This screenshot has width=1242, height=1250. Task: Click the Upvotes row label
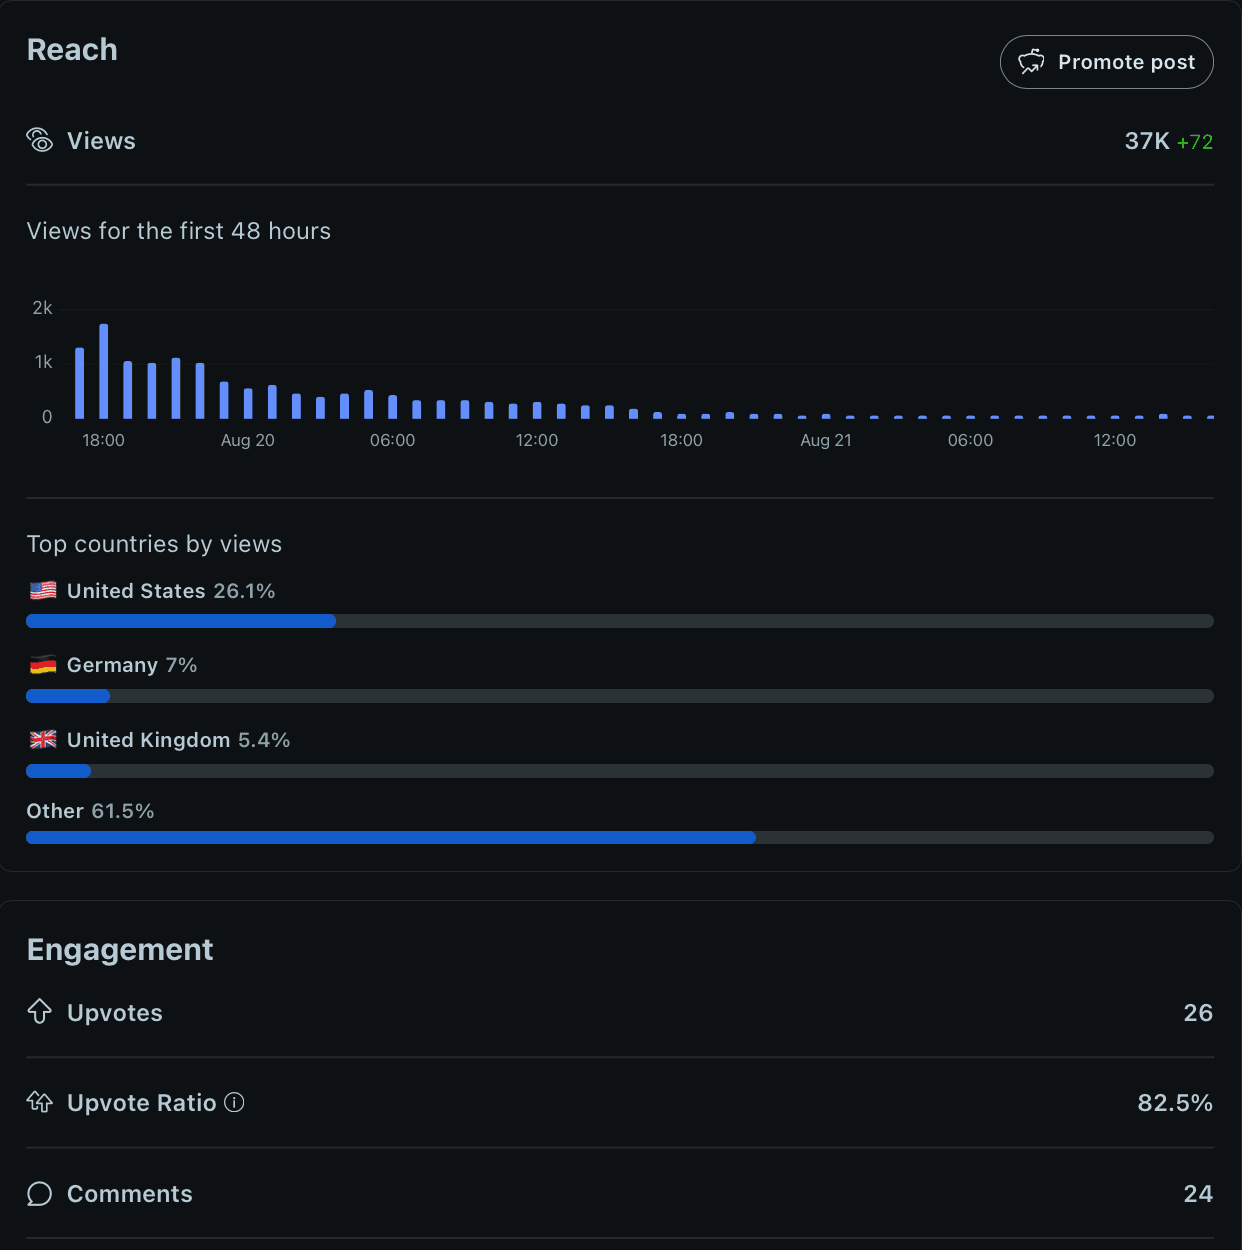coord(115,1013)
